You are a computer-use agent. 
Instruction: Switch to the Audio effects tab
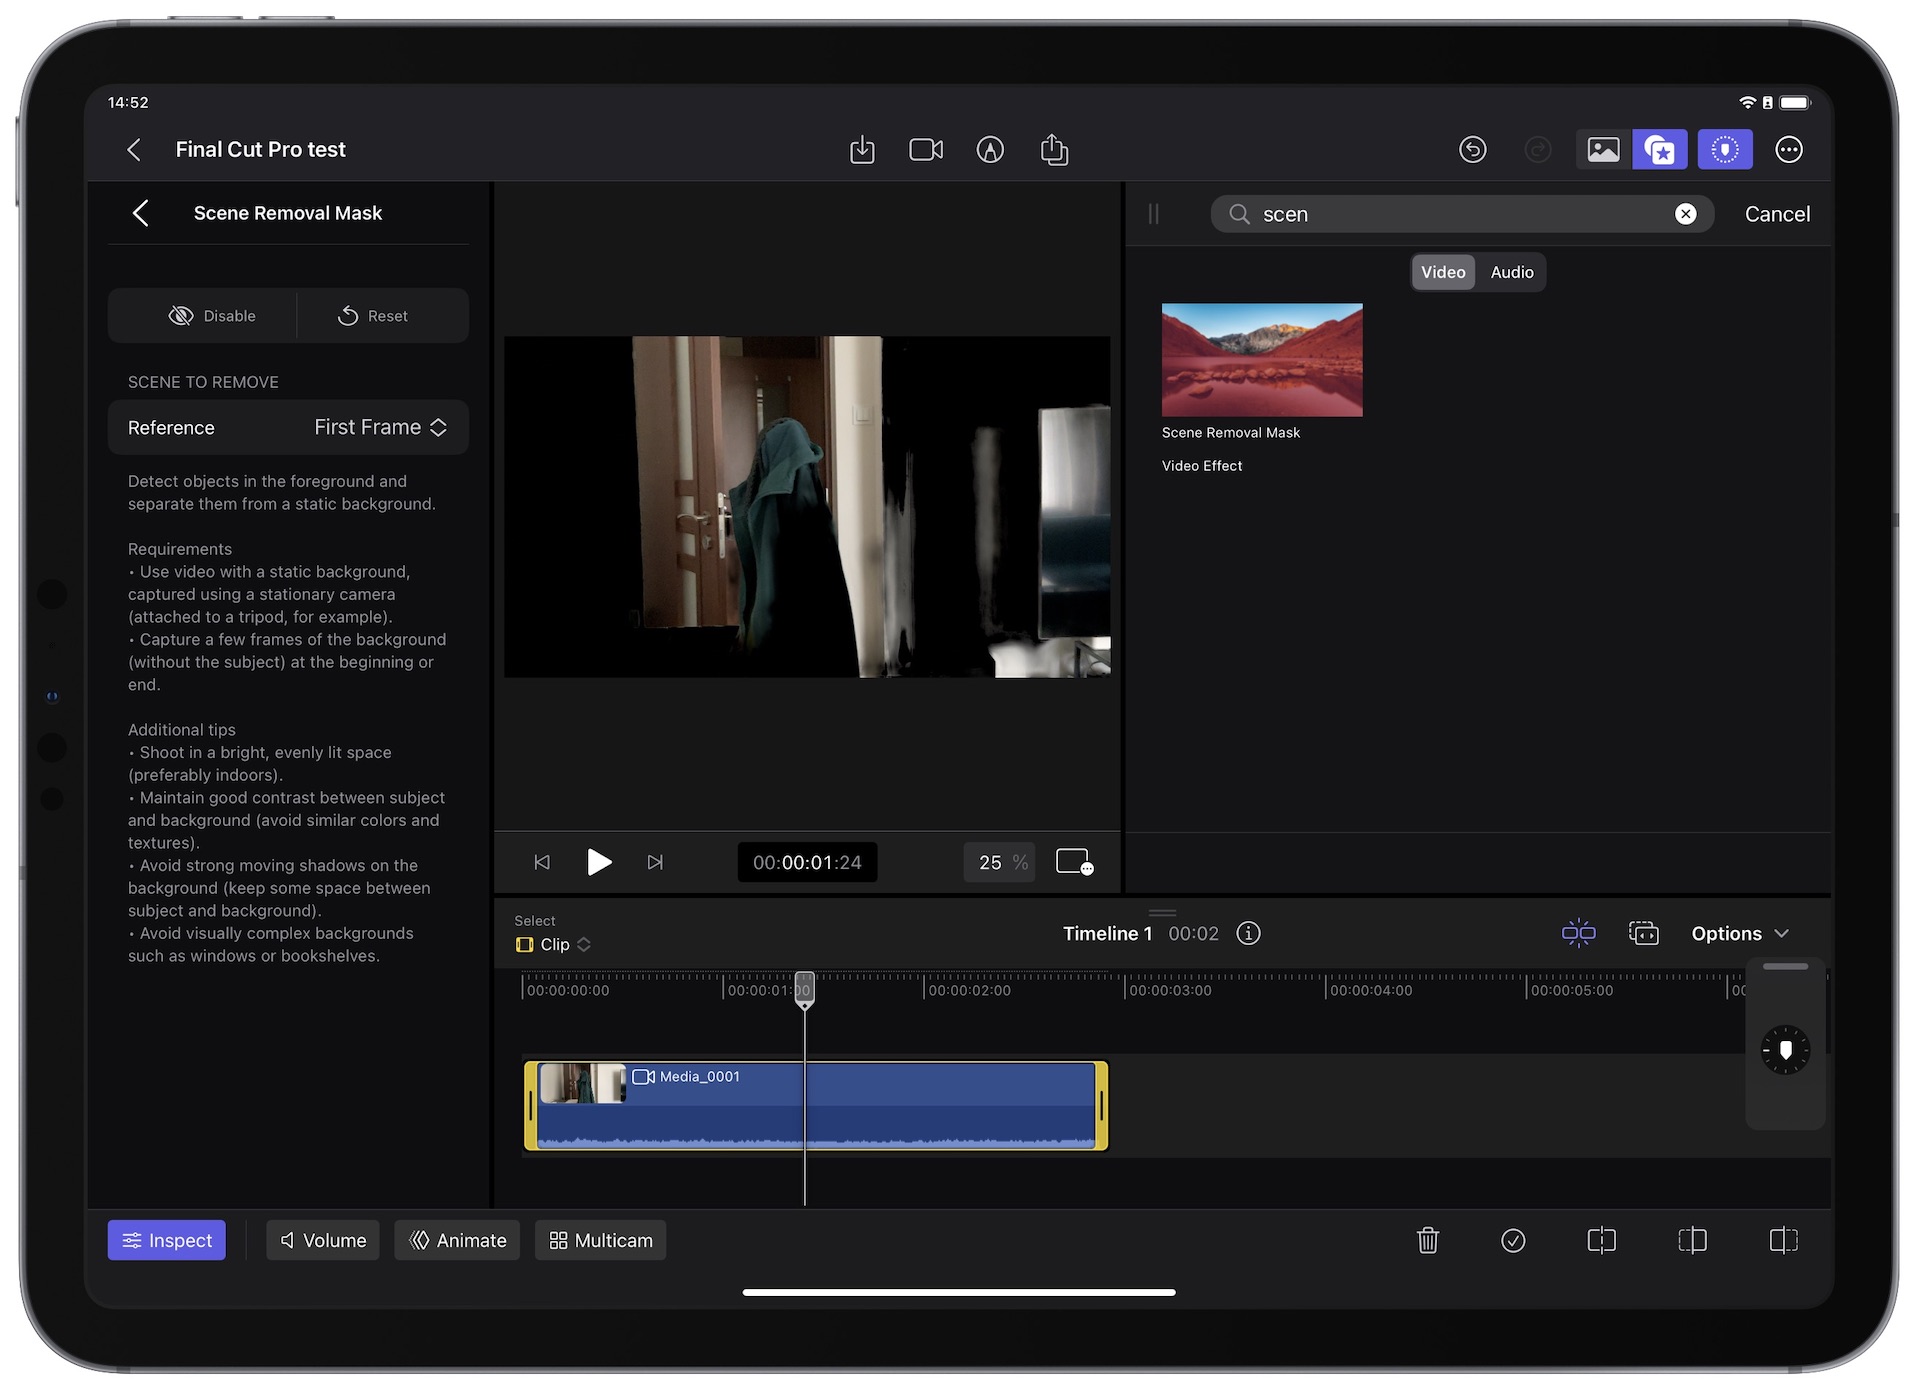(1512, 272)
